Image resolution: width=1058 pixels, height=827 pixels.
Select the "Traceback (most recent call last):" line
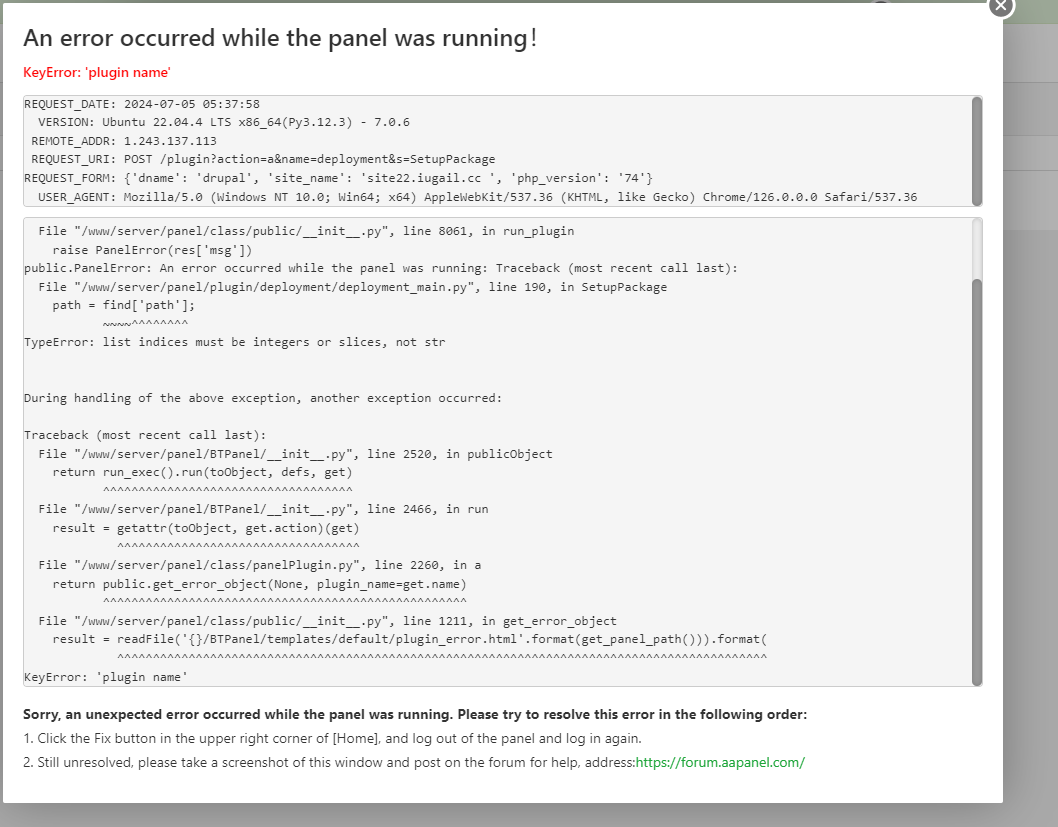tap(145, 435)
